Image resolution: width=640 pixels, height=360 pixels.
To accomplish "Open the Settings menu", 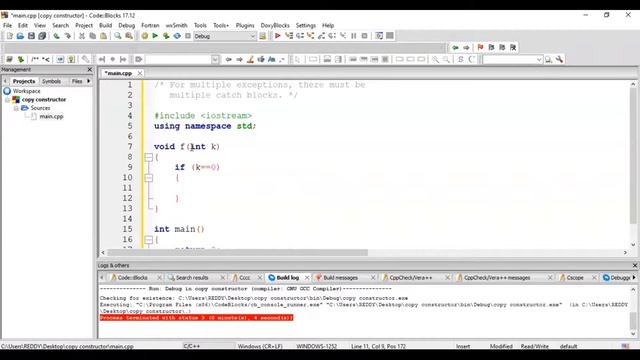I will point(306,25).
